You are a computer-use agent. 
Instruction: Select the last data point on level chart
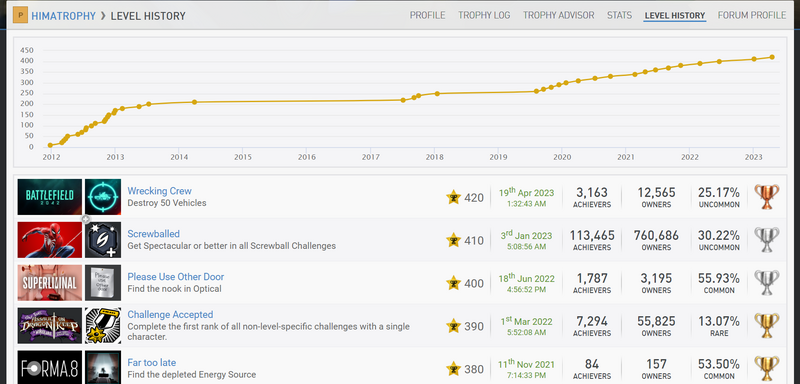pos(772,57)
